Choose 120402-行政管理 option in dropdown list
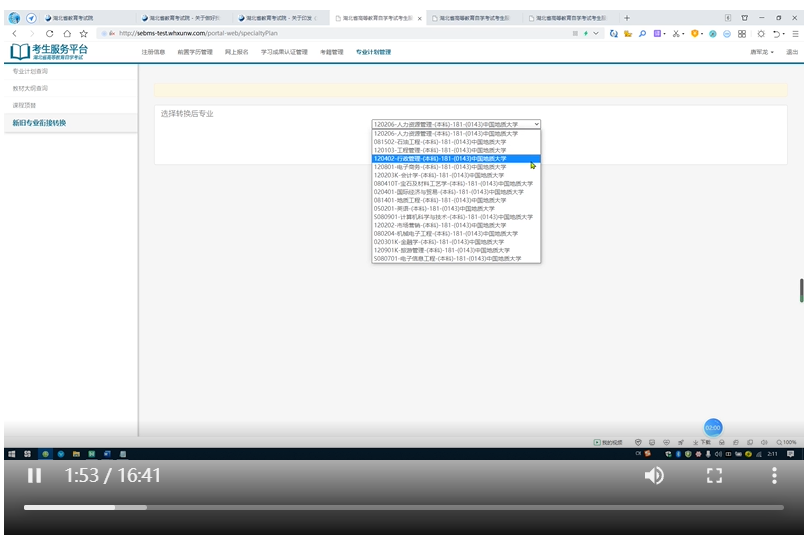 [440, 158]
